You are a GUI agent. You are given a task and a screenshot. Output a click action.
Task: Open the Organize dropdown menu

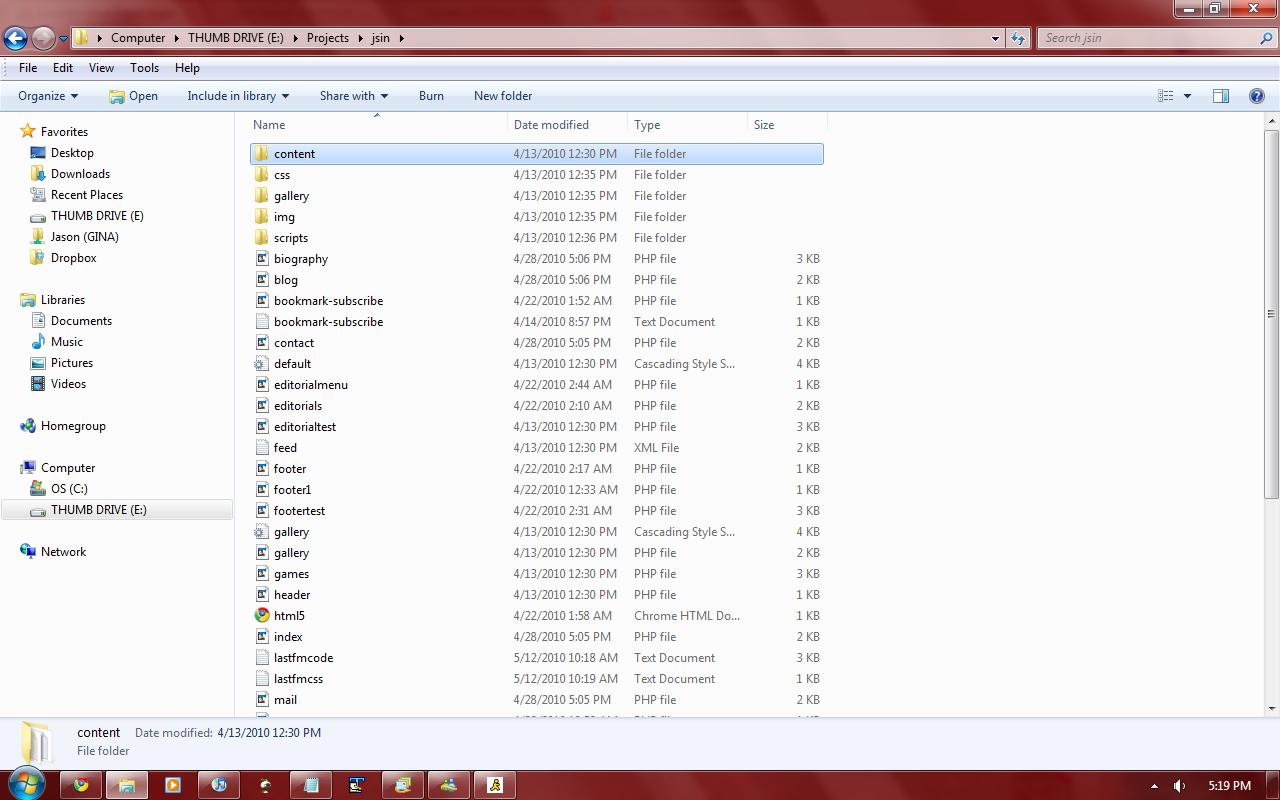(48, 96)
